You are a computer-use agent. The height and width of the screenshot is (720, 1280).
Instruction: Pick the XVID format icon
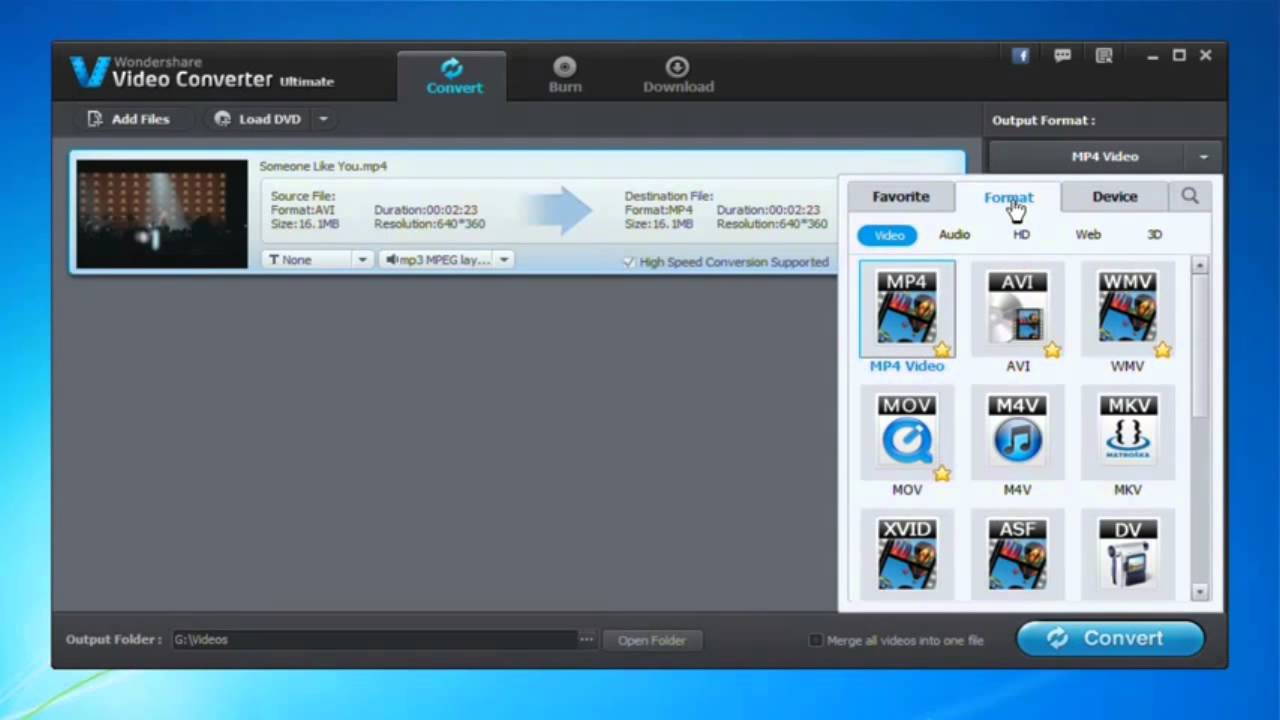coord(907,555)
